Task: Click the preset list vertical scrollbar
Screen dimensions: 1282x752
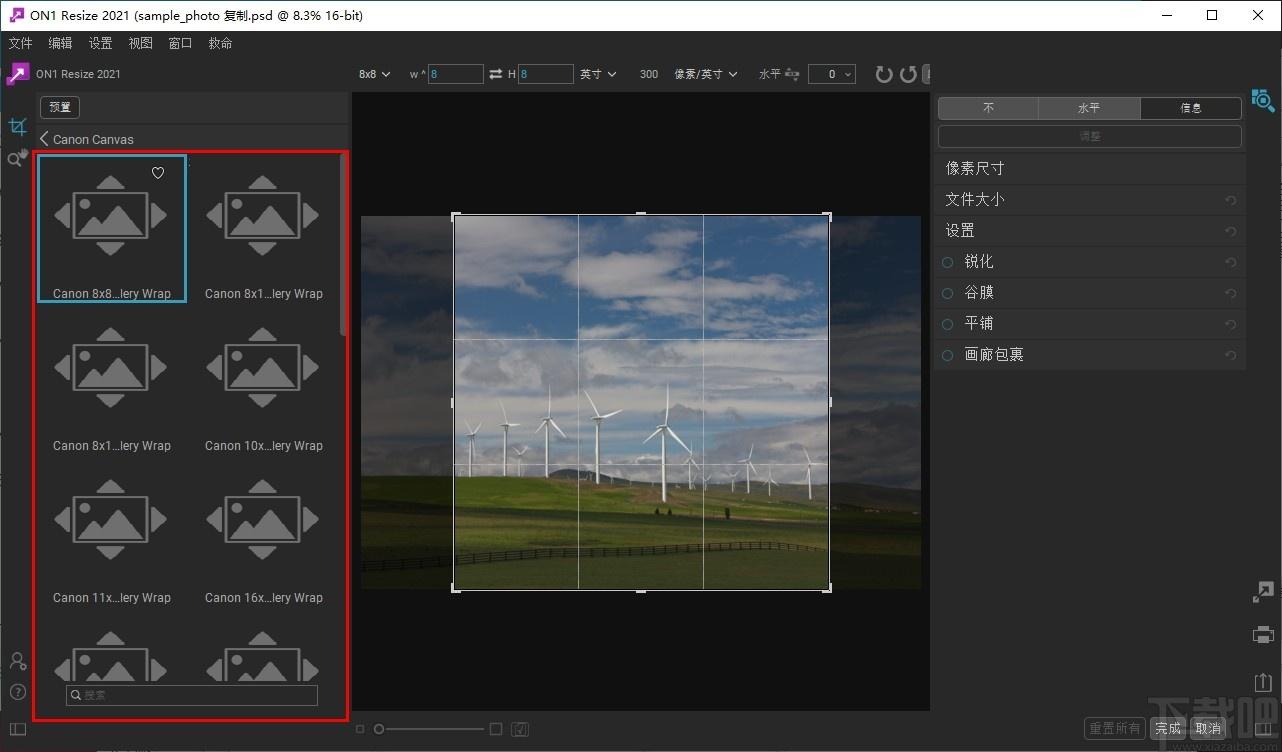Action: 343,245
